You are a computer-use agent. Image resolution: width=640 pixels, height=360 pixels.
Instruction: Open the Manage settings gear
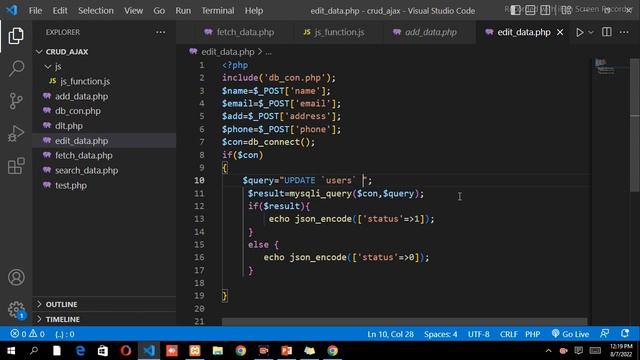point(16,309)
